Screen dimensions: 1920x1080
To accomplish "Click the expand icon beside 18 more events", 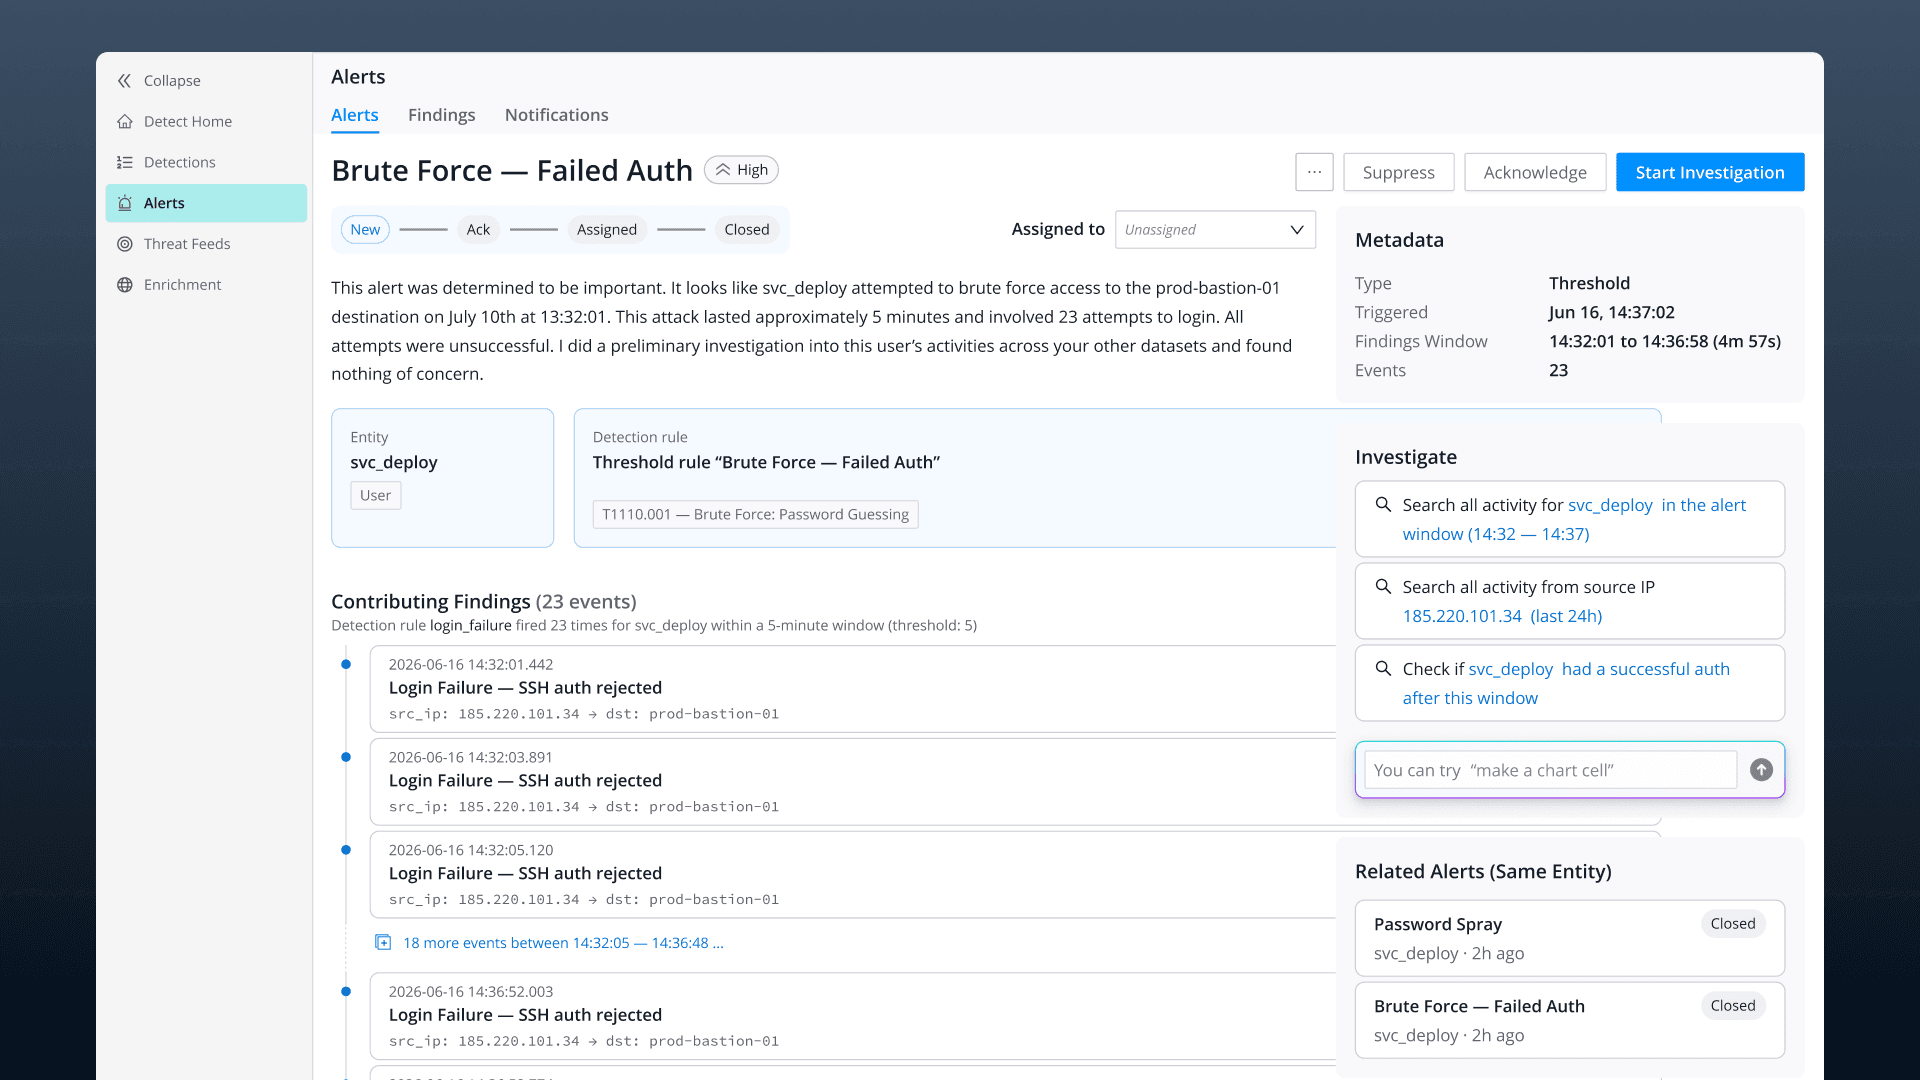I will [x=383, y=942].
